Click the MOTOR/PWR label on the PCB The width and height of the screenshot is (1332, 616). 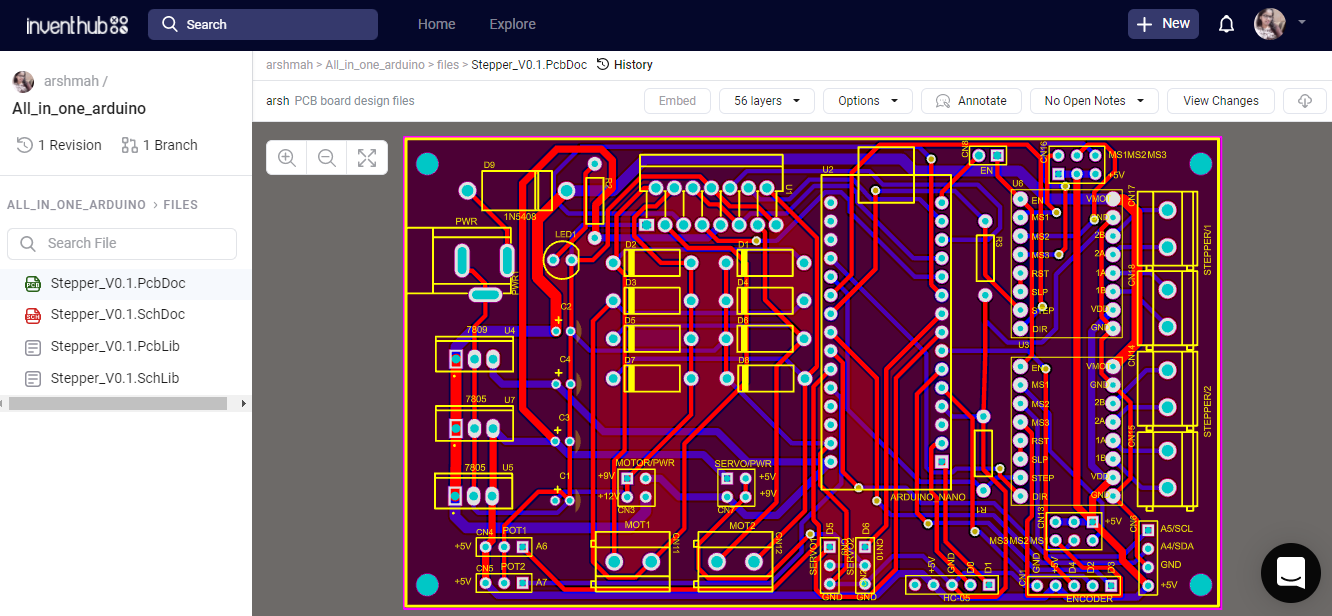click(645, 463)
